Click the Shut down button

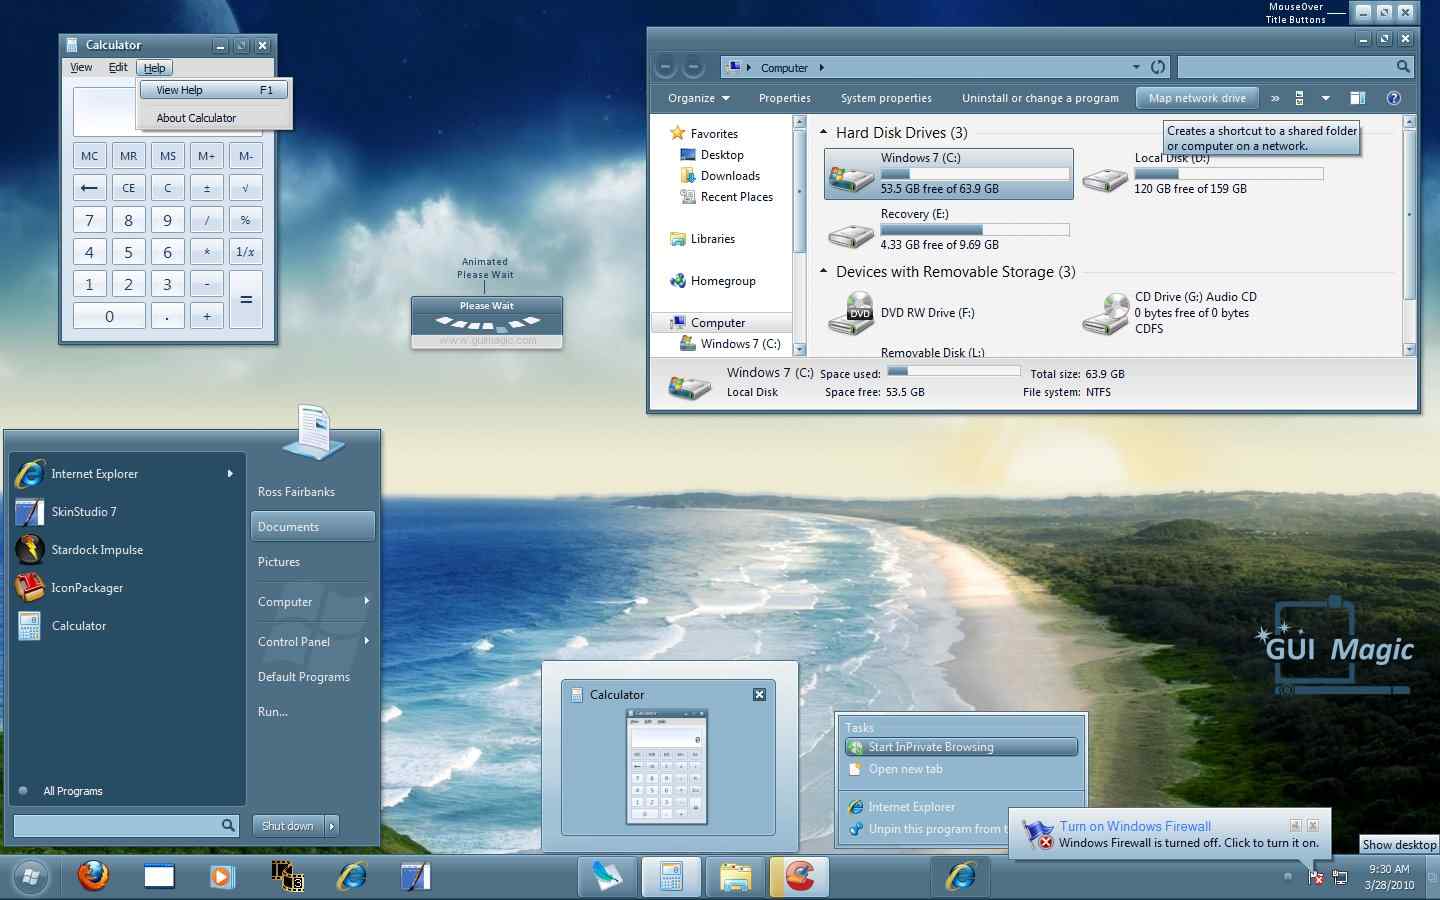287,826
